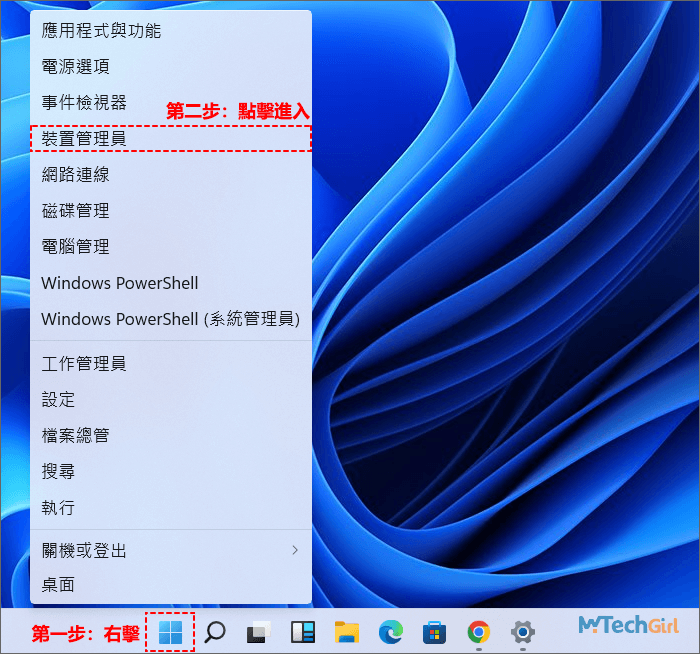Launch Microsoft Edge from the taskbar
This screenshot has height=654, width=700.
pos(391,631)
